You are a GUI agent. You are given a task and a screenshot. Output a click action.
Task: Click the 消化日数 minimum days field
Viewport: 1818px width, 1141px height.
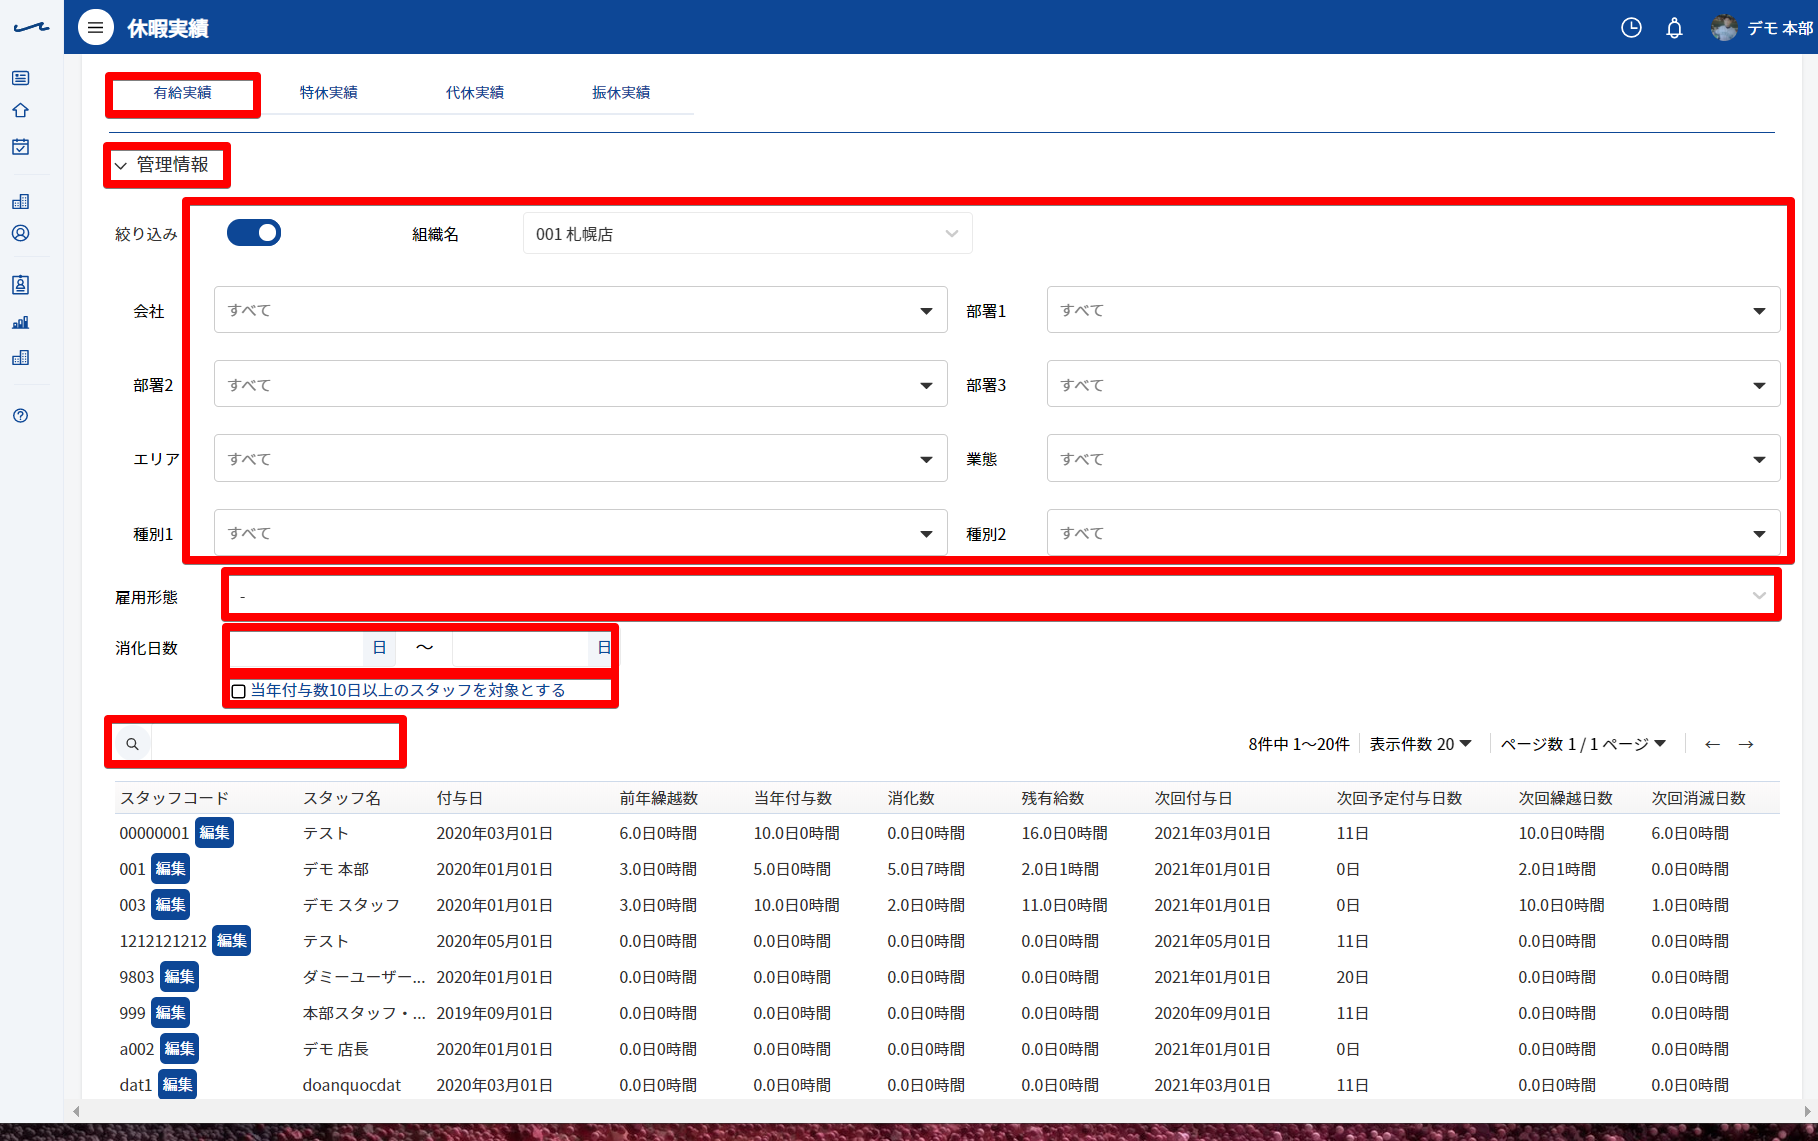point(297,648)
